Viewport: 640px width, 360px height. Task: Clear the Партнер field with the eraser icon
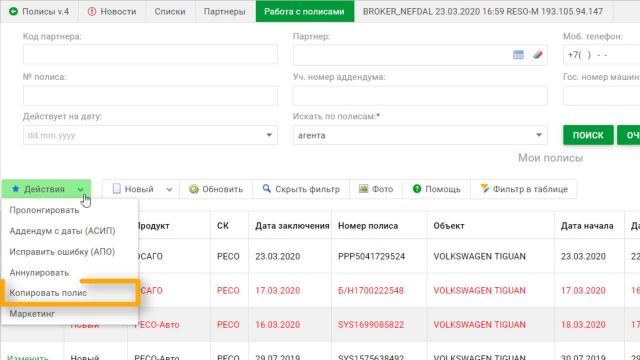click(538, 54)
